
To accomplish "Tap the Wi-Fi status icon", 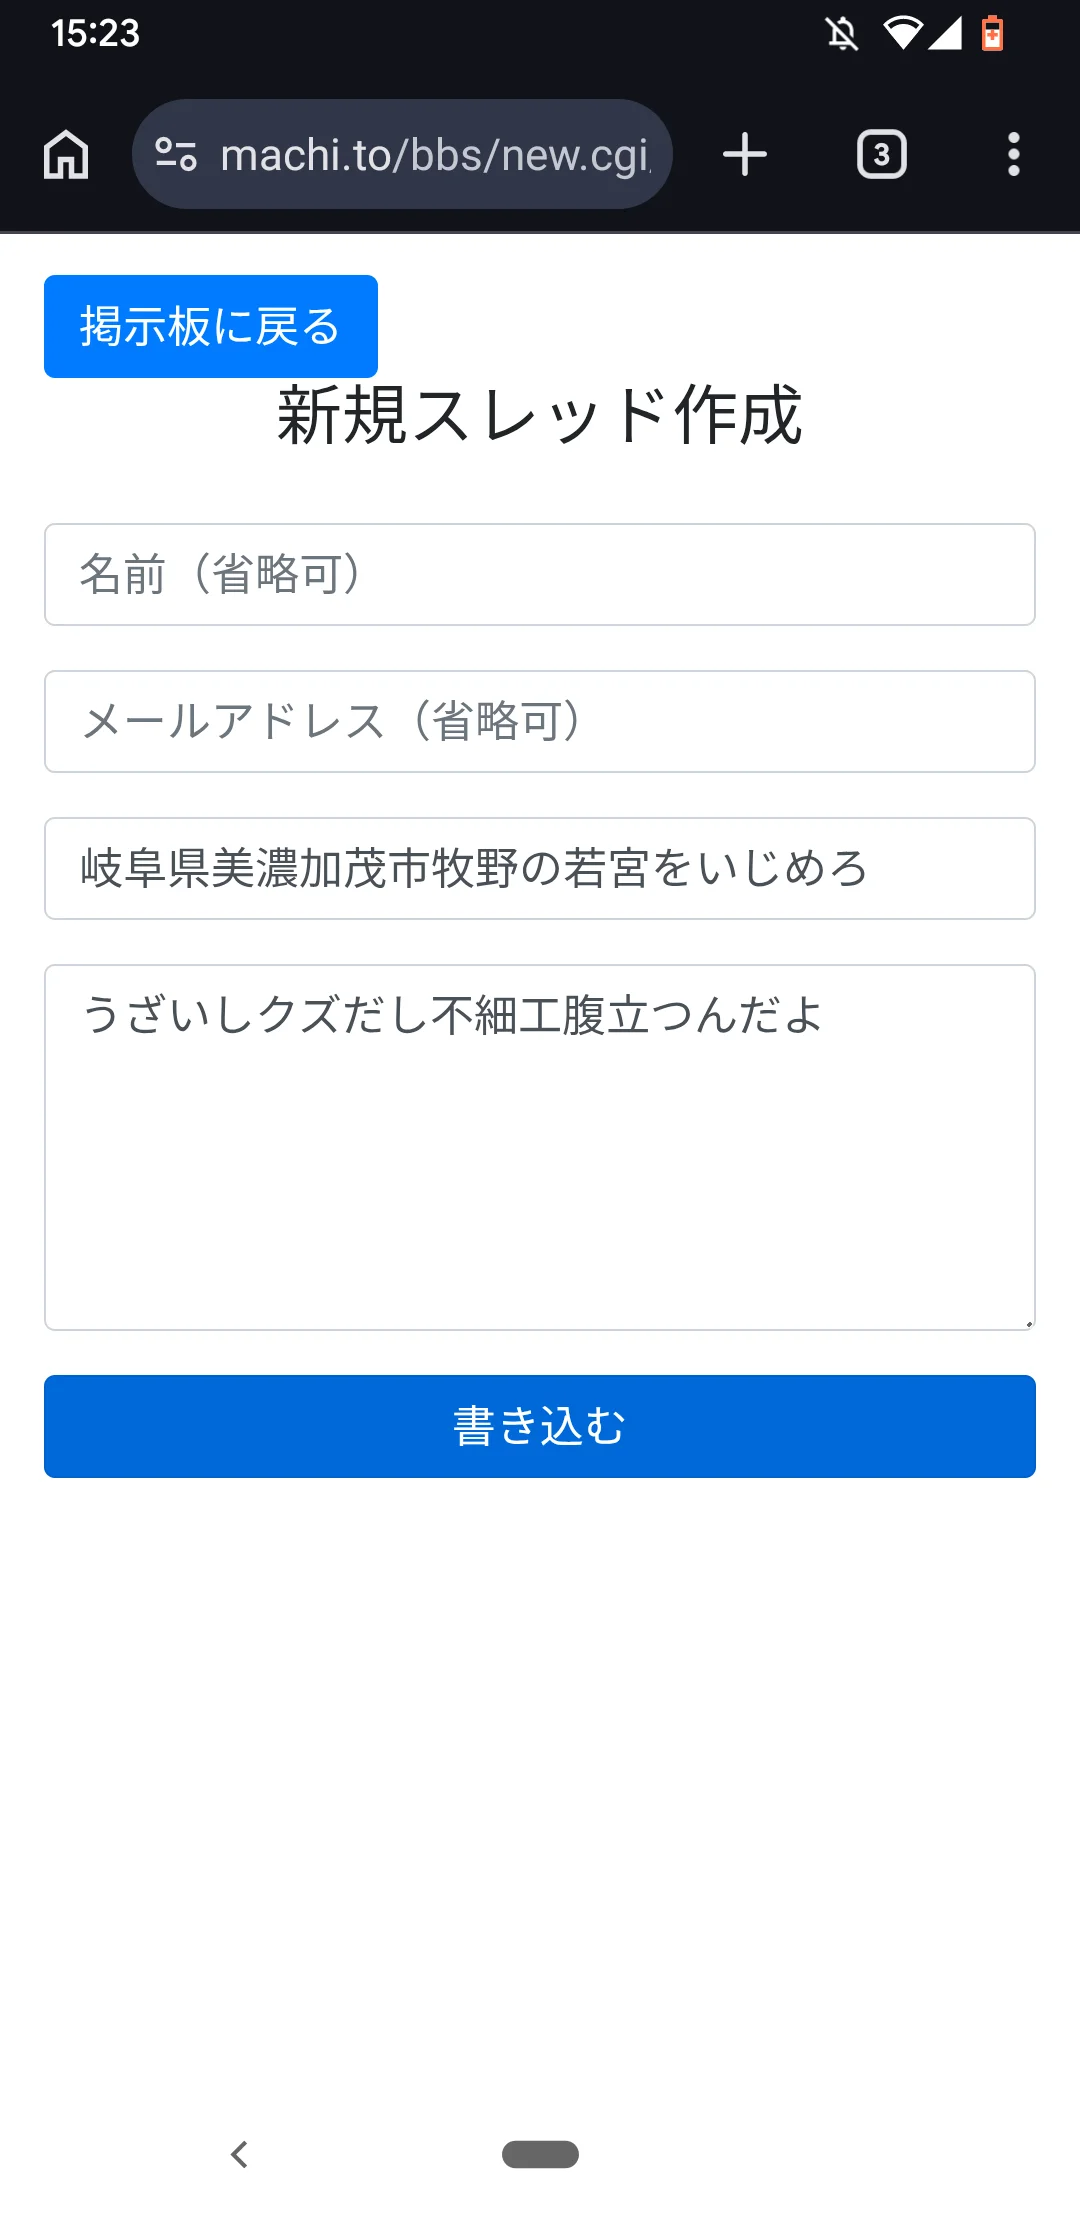I will click(x=902, y=34).
